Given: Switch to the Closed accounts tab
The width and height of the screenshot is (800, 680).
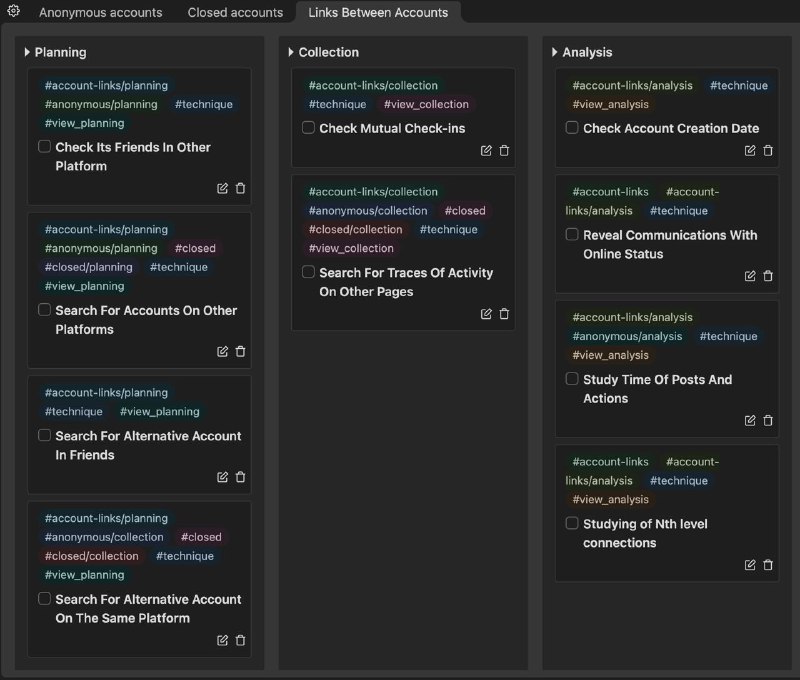Looking at the screenshot, I should tap(235, 12).
